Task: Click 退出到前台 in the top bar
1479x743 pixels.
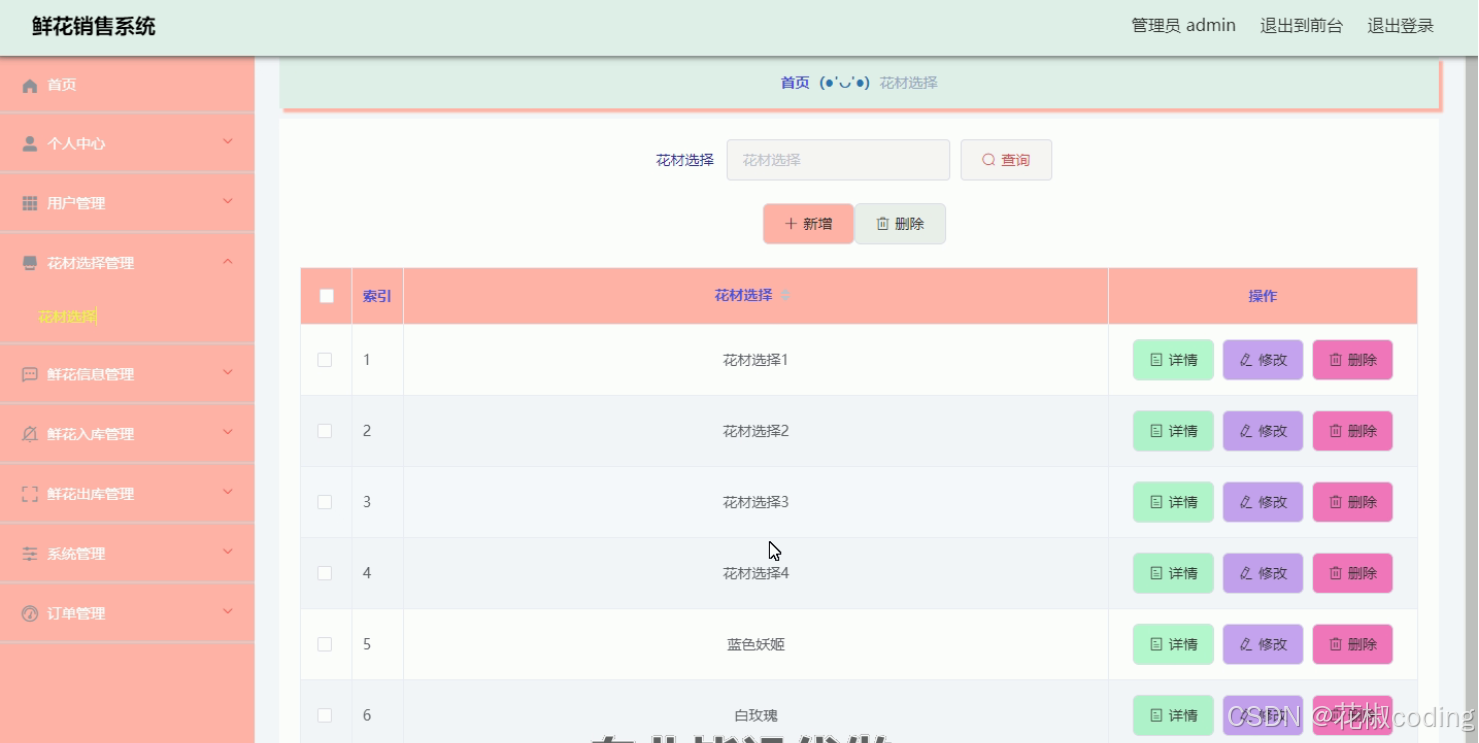Action: (1301, 26)
